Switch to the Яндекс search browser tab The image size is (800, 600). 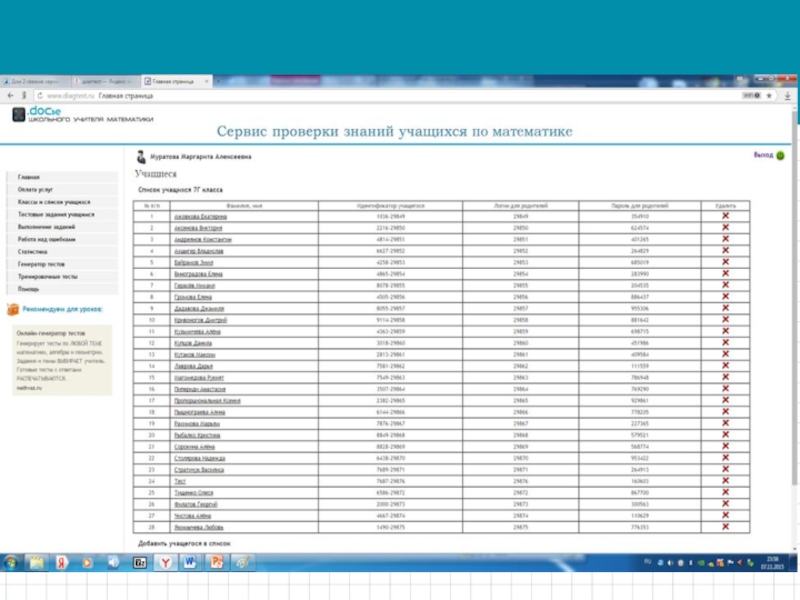[x=105, y=81]
